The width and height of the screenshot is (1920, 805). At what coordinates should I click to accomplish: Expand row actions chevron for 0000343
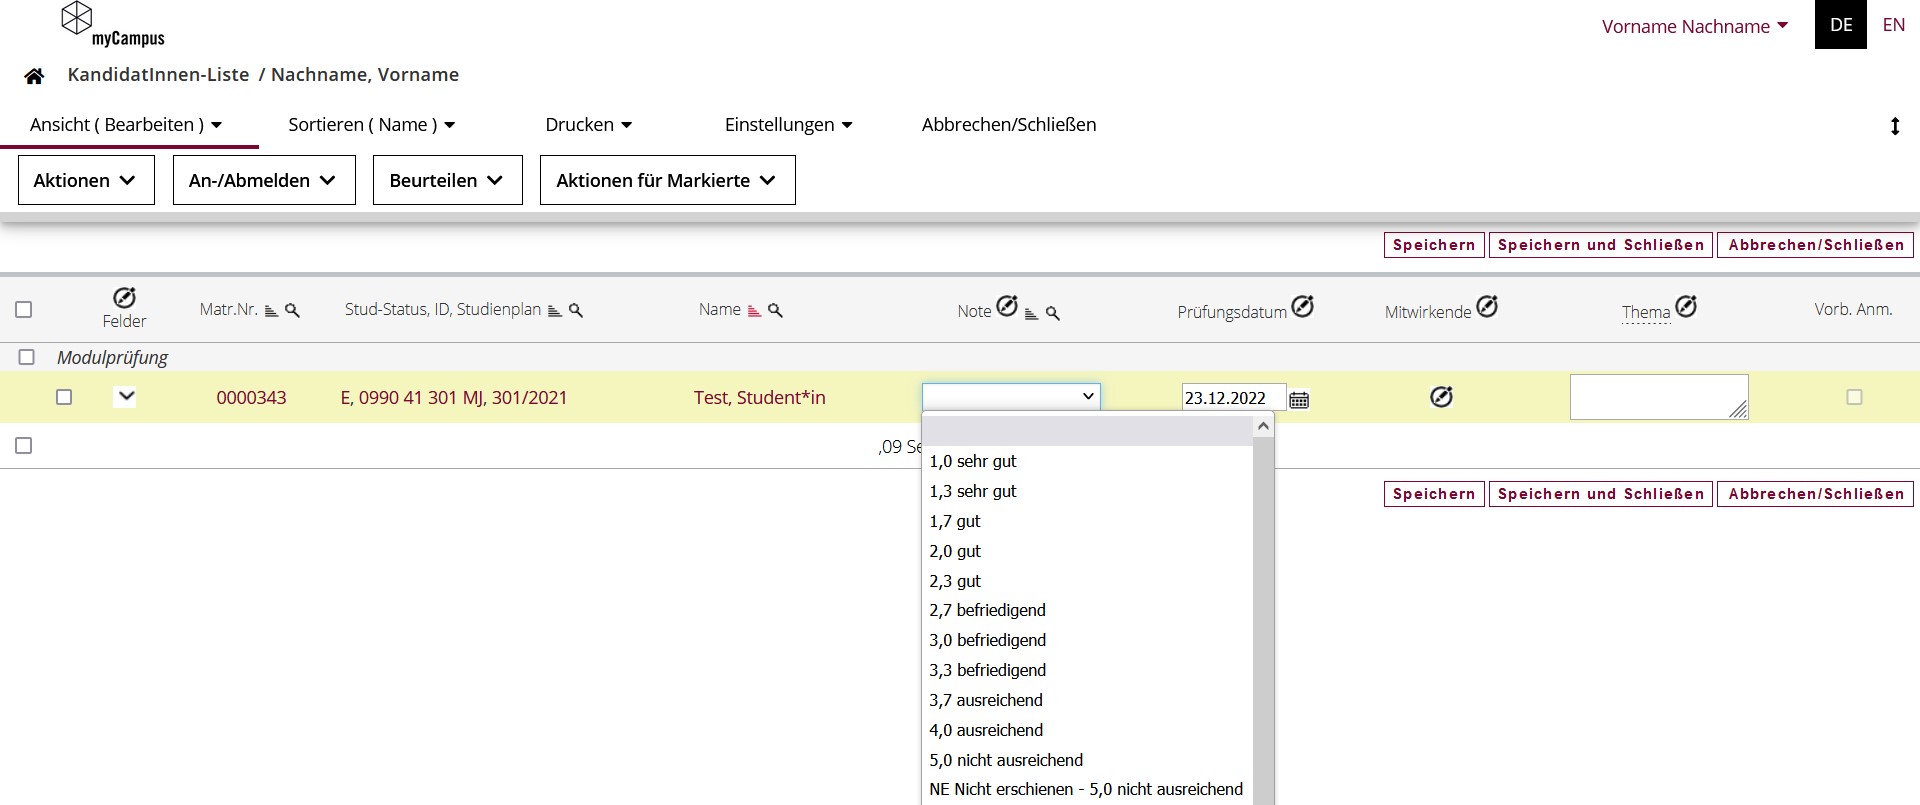click(x=125, y=396)
